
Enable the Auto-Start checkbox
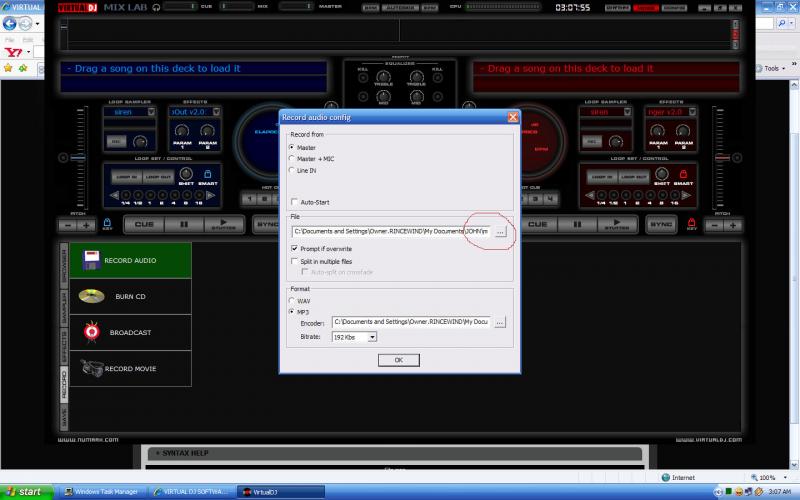(x=294, y=202)
